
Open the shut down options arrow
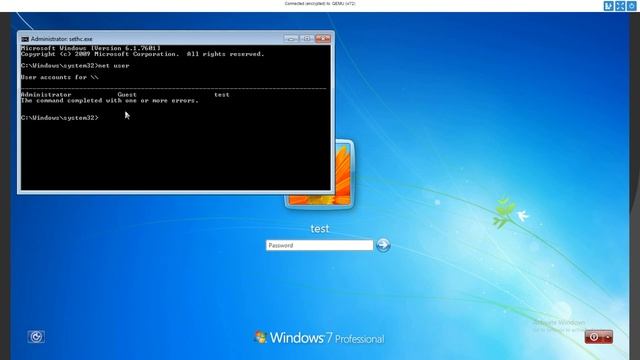(608, 337)
